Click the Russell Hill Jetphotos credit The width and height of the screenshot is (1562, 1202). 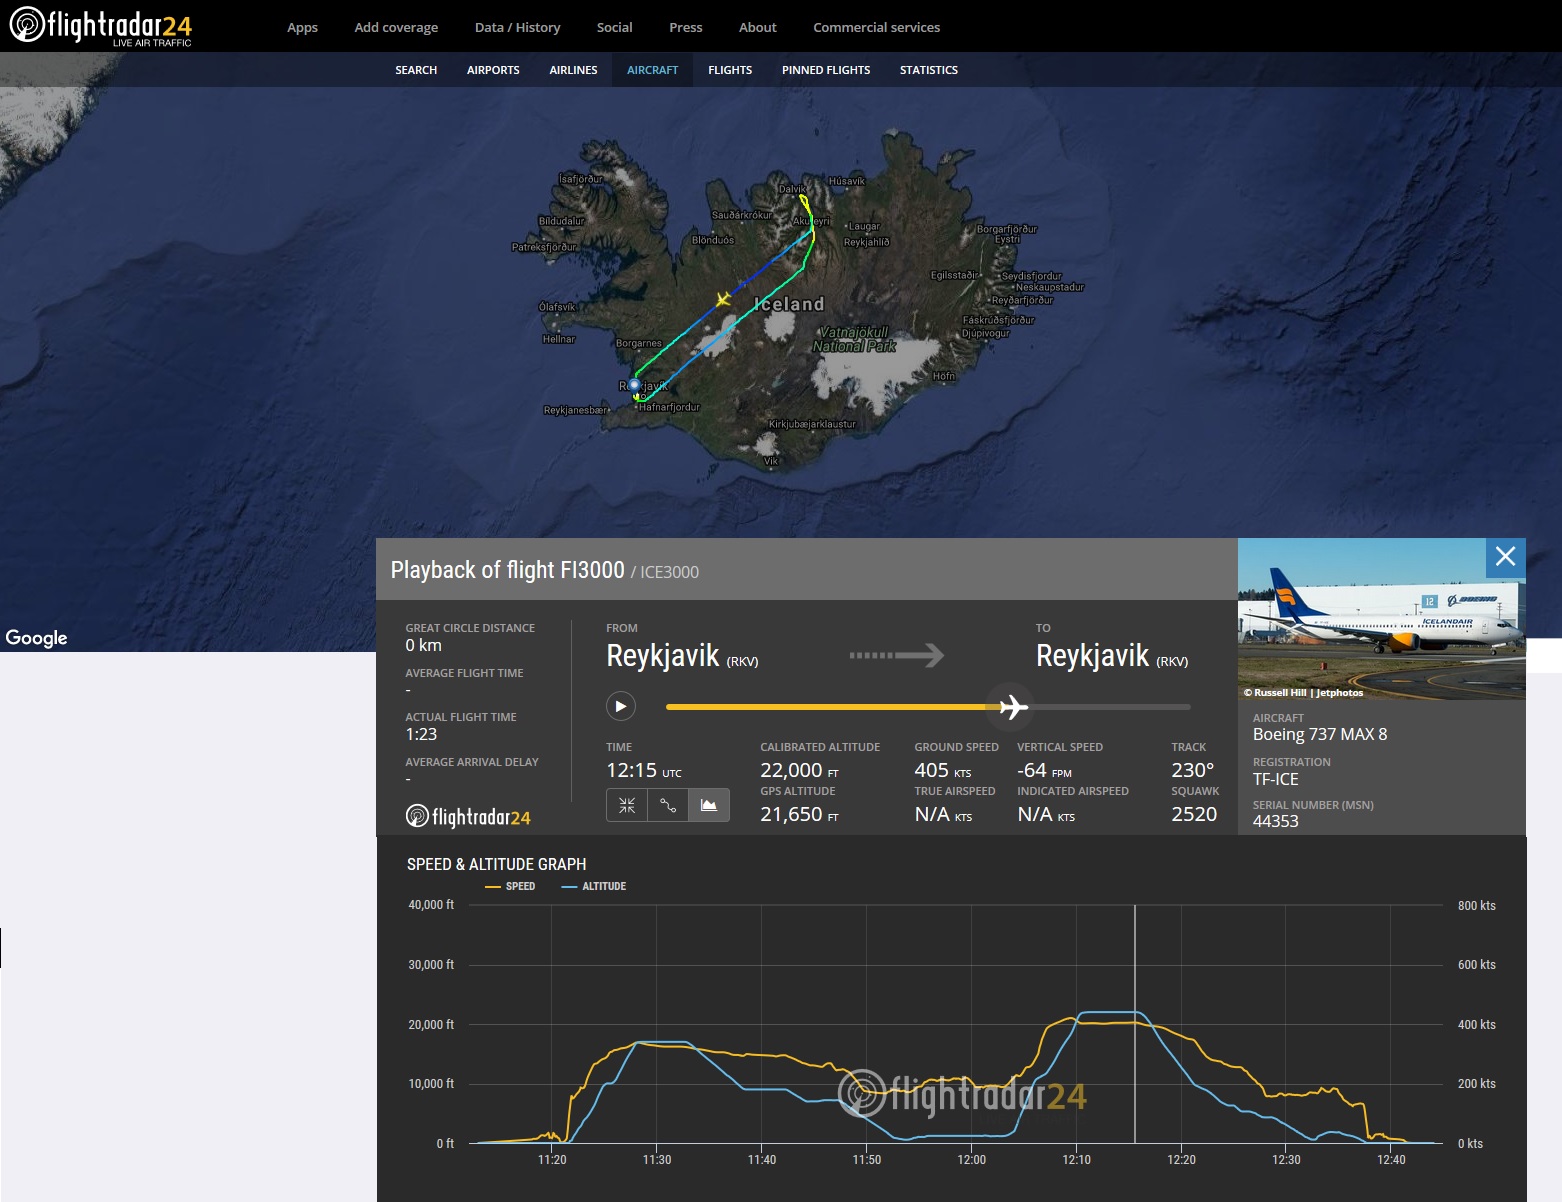(1304, 692)
